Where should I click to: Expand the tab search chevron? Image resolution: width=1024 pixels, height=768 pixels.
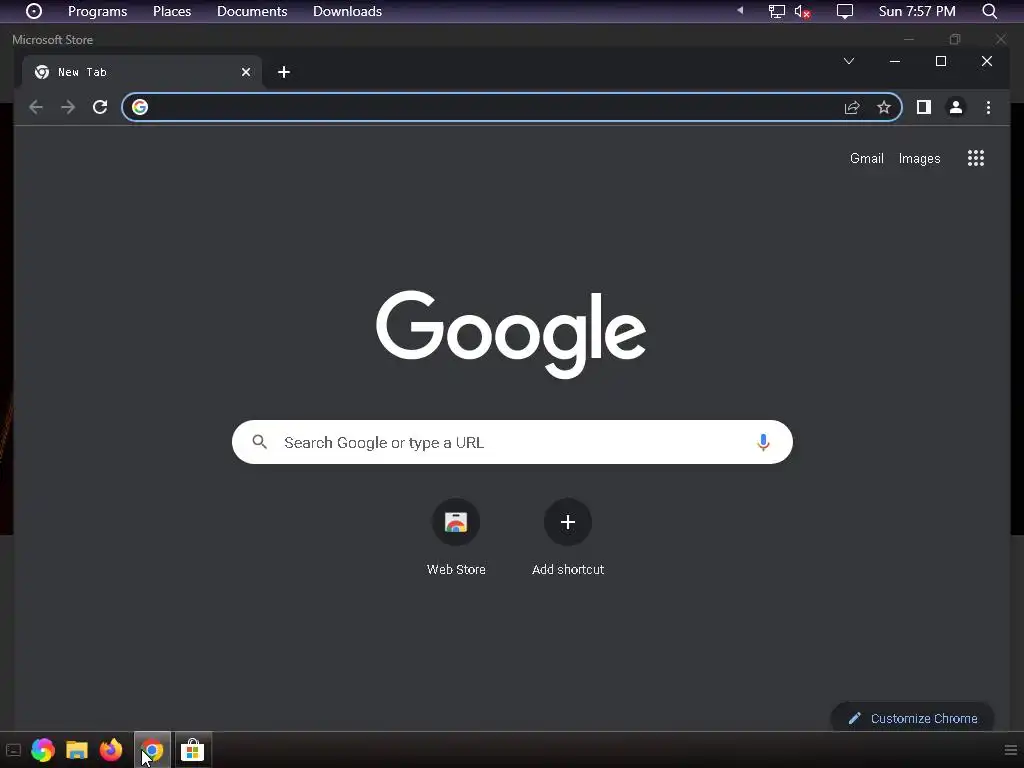coord(848,61)
